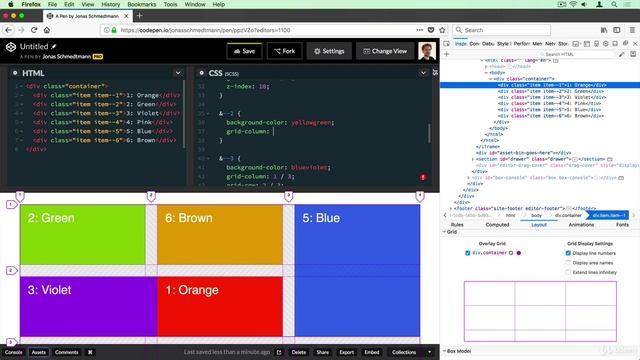Click the eyedropper icon in inspector
The height and width of the screenshot is (360, 640).
click(622, 54)
